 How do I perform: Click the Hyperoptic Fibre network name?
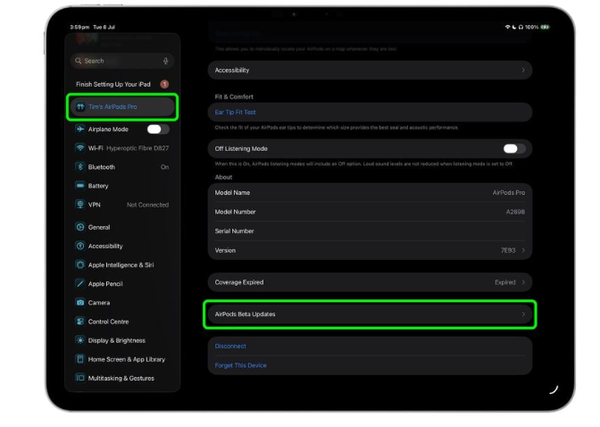[137, 148]
